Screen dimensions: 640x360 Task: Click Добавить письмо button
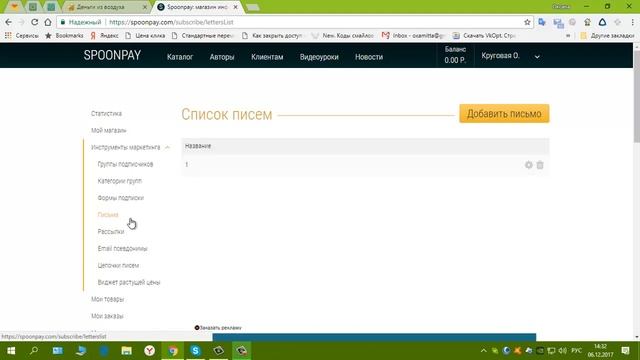click(x=504, y=113)
